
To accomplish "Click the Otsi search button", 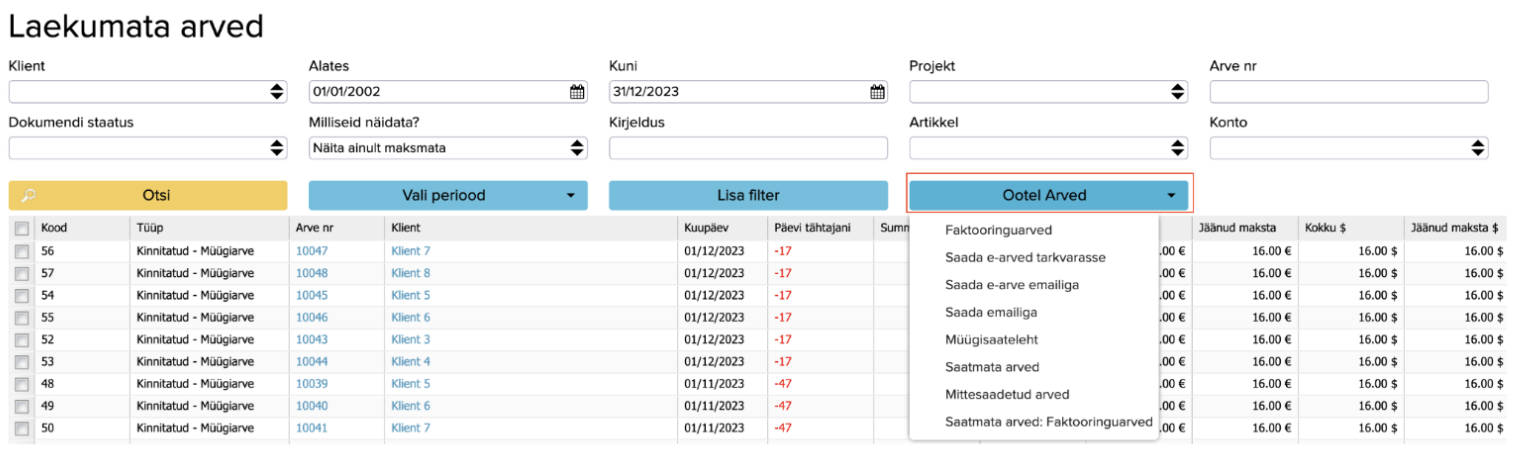I will click(148, 196).
